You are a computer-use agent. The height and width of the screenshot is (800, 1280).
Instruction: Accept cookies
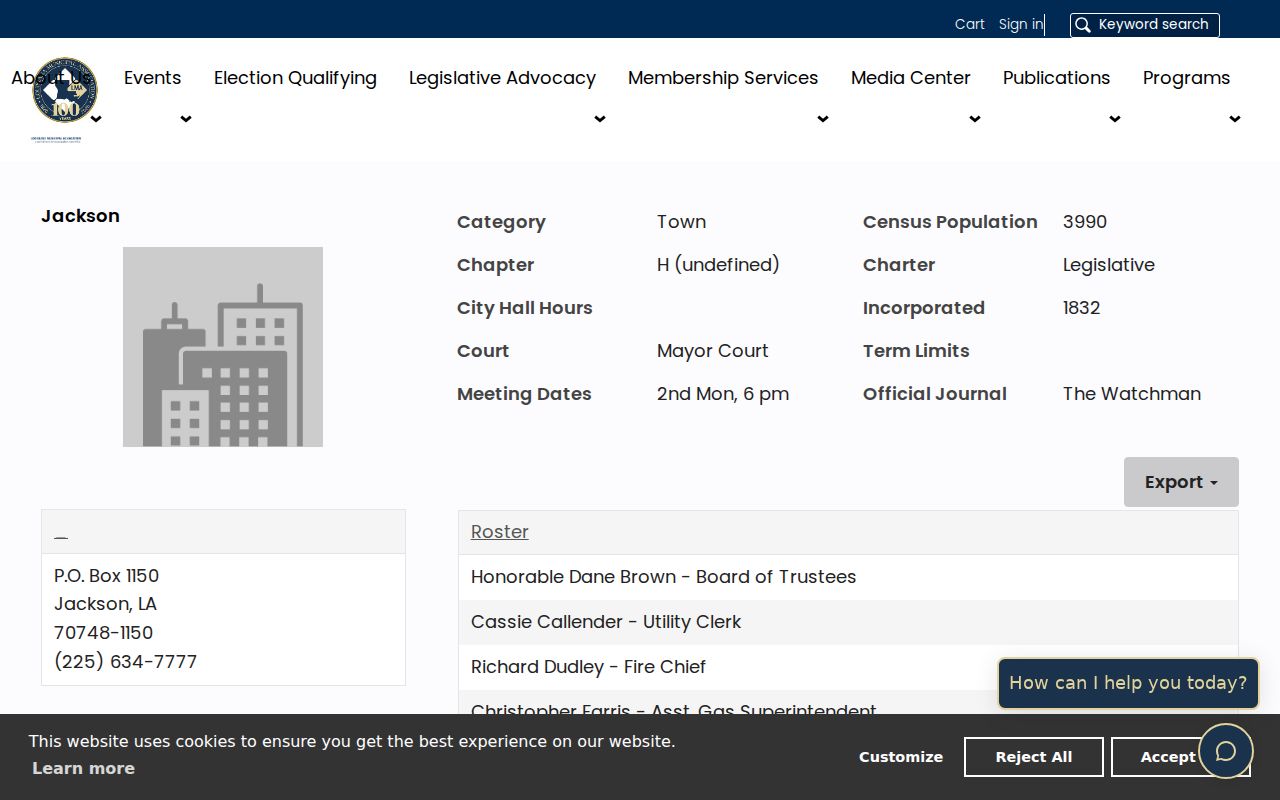tap(1168, 757)
